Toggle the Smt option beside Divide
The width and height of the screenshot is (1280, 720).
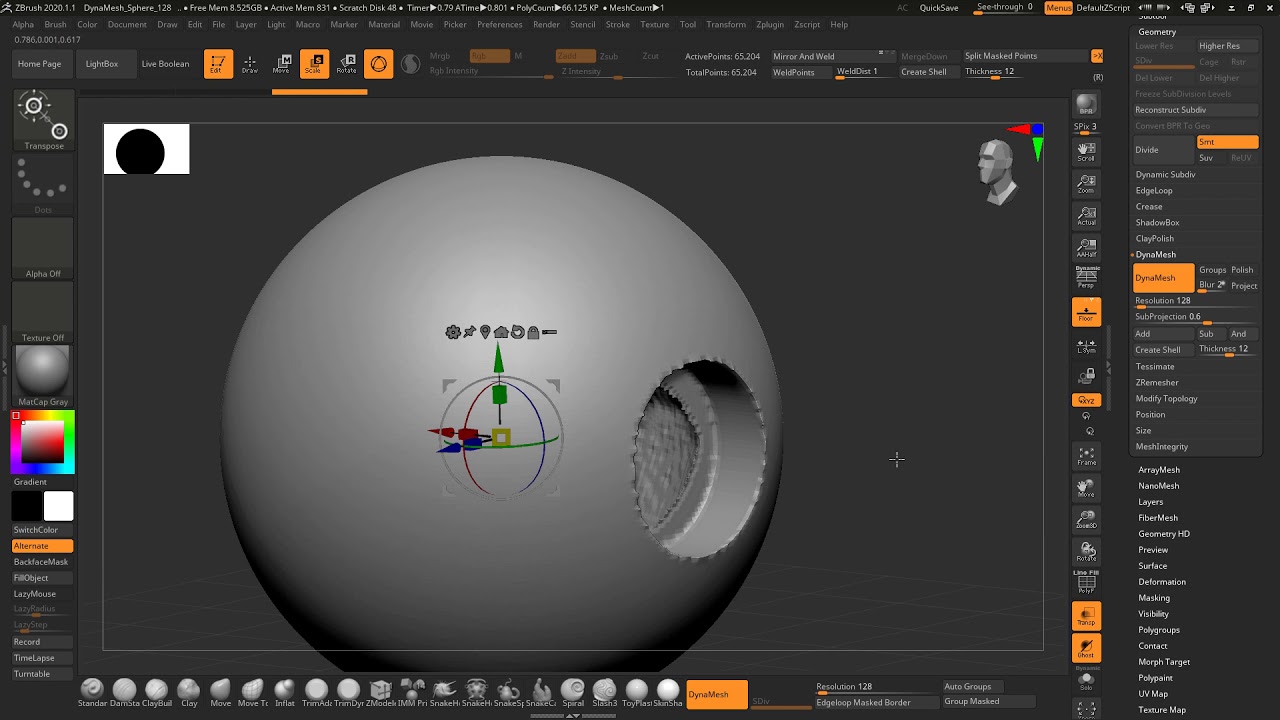(1227, 142)
